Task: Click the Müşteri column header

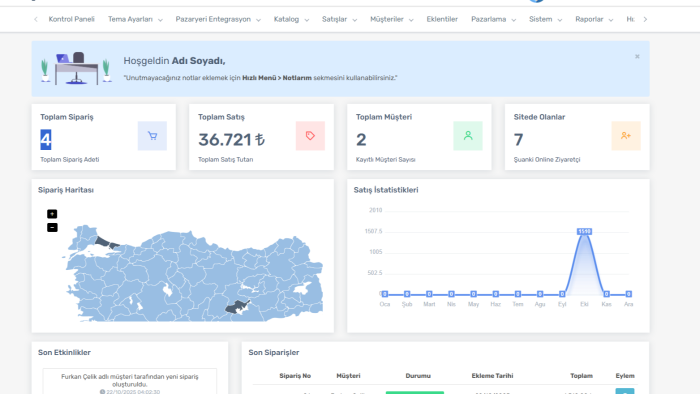Action: tap(348, 376)
